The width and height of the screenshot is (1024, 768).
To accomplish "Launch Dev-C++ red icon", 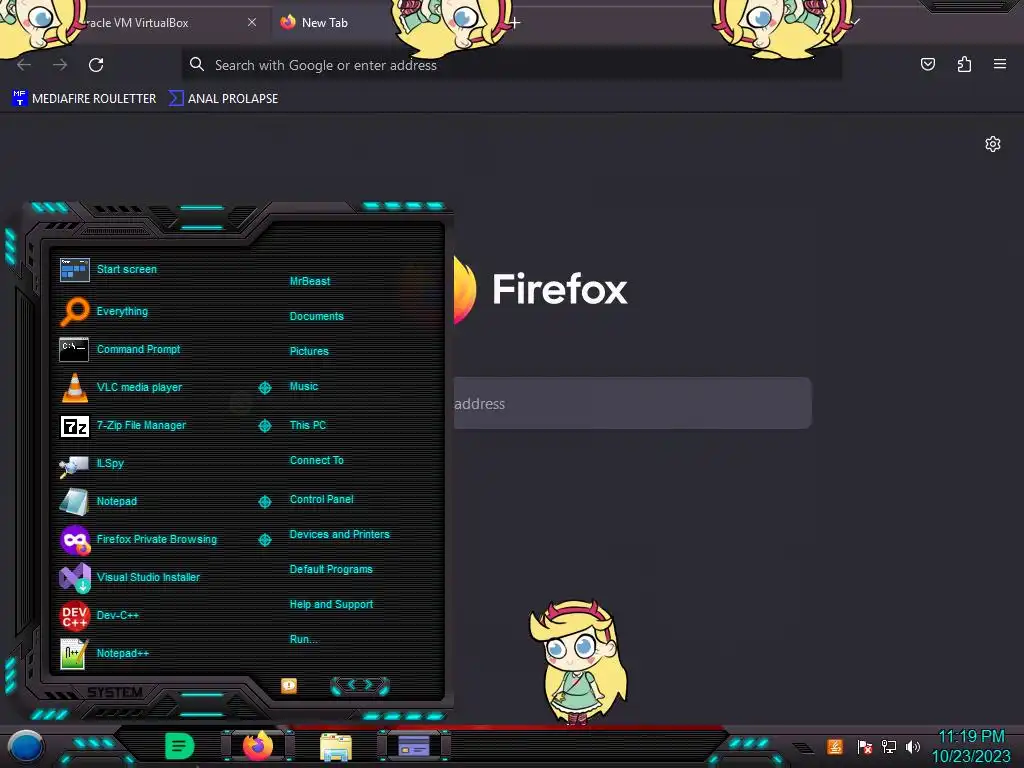I will [74, 615].
